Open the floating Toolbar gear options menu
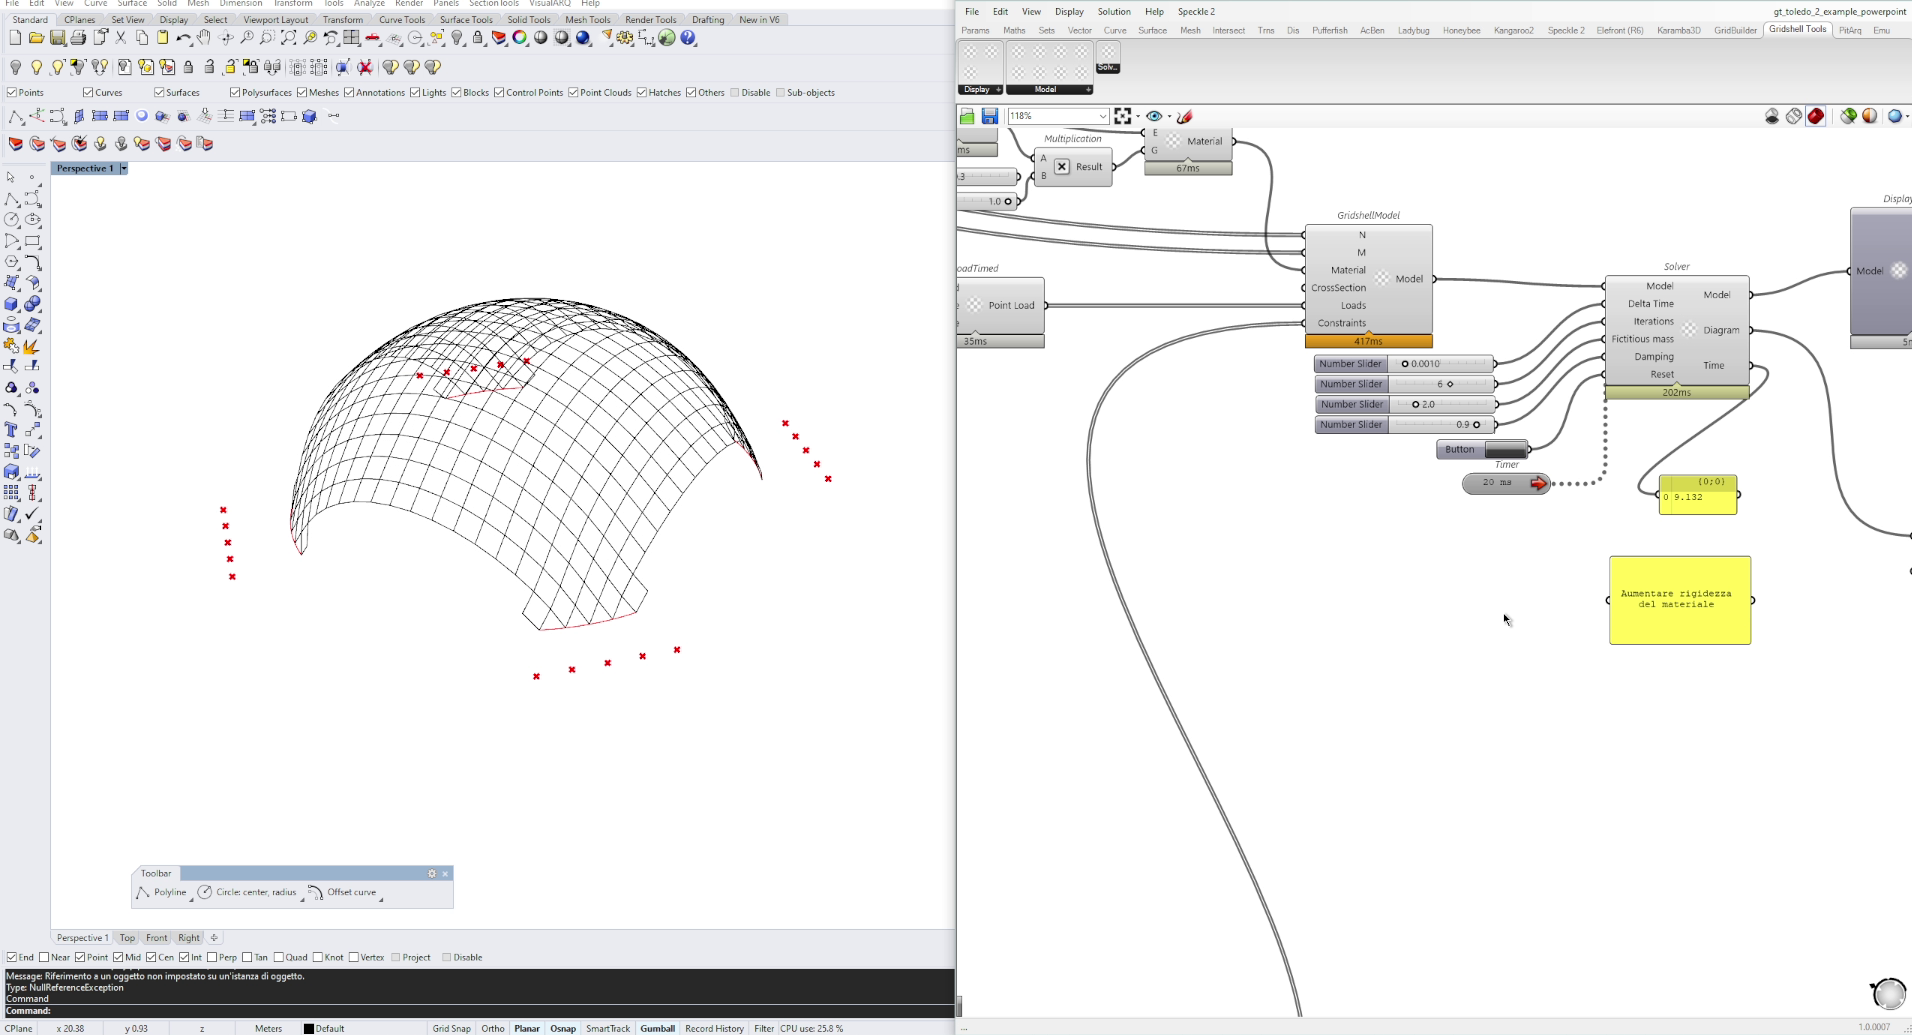 [432, 873]
